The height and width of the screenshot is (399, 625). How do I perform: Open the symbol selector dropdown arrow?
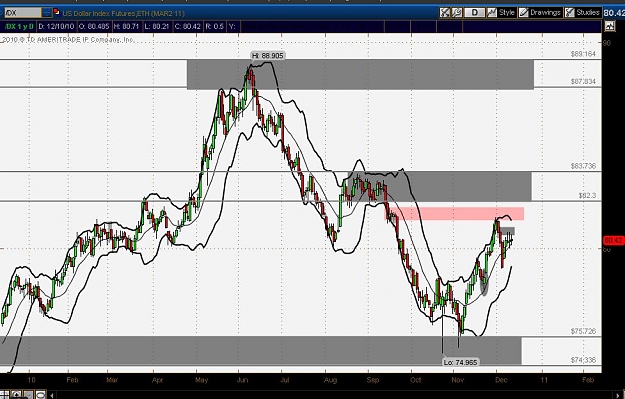[x=47, y=13]
